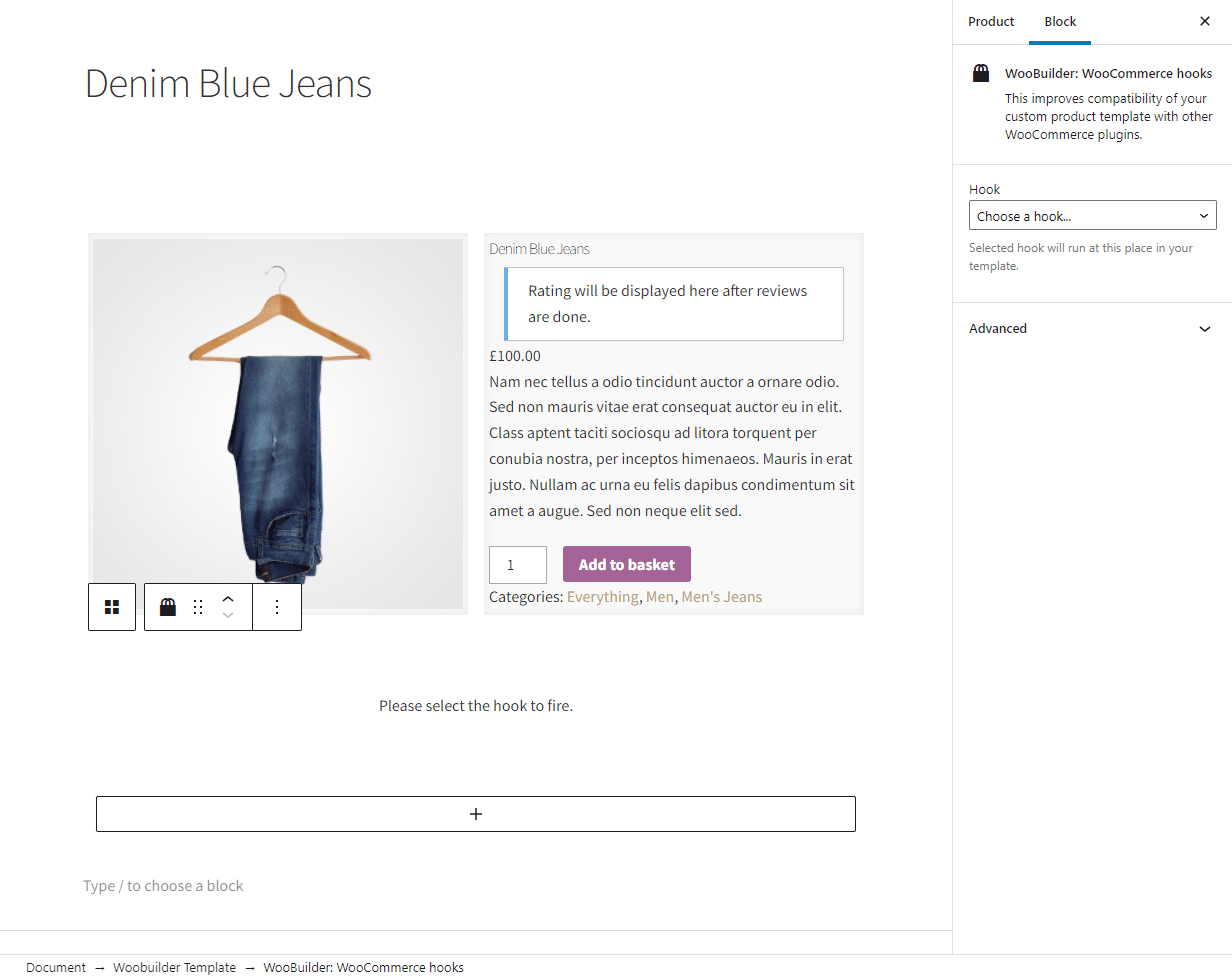This screenshot has width=1232, height=979.
Task: Click the WooBuilder bag icon in the sidebar
Action: pos(981,73)
